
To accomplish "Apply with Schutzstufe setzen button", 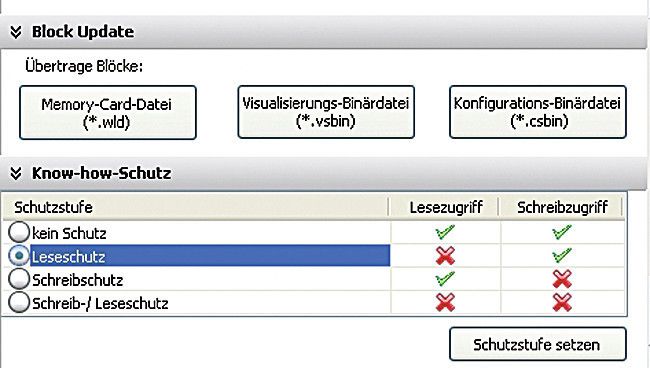I will point(538,344).
